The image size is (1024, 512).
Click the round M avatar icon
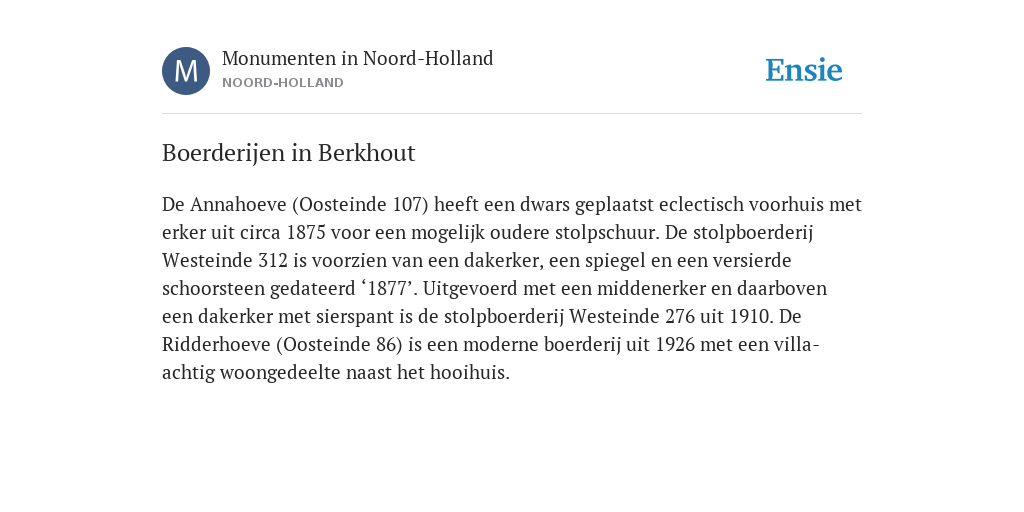pos(186,71)
